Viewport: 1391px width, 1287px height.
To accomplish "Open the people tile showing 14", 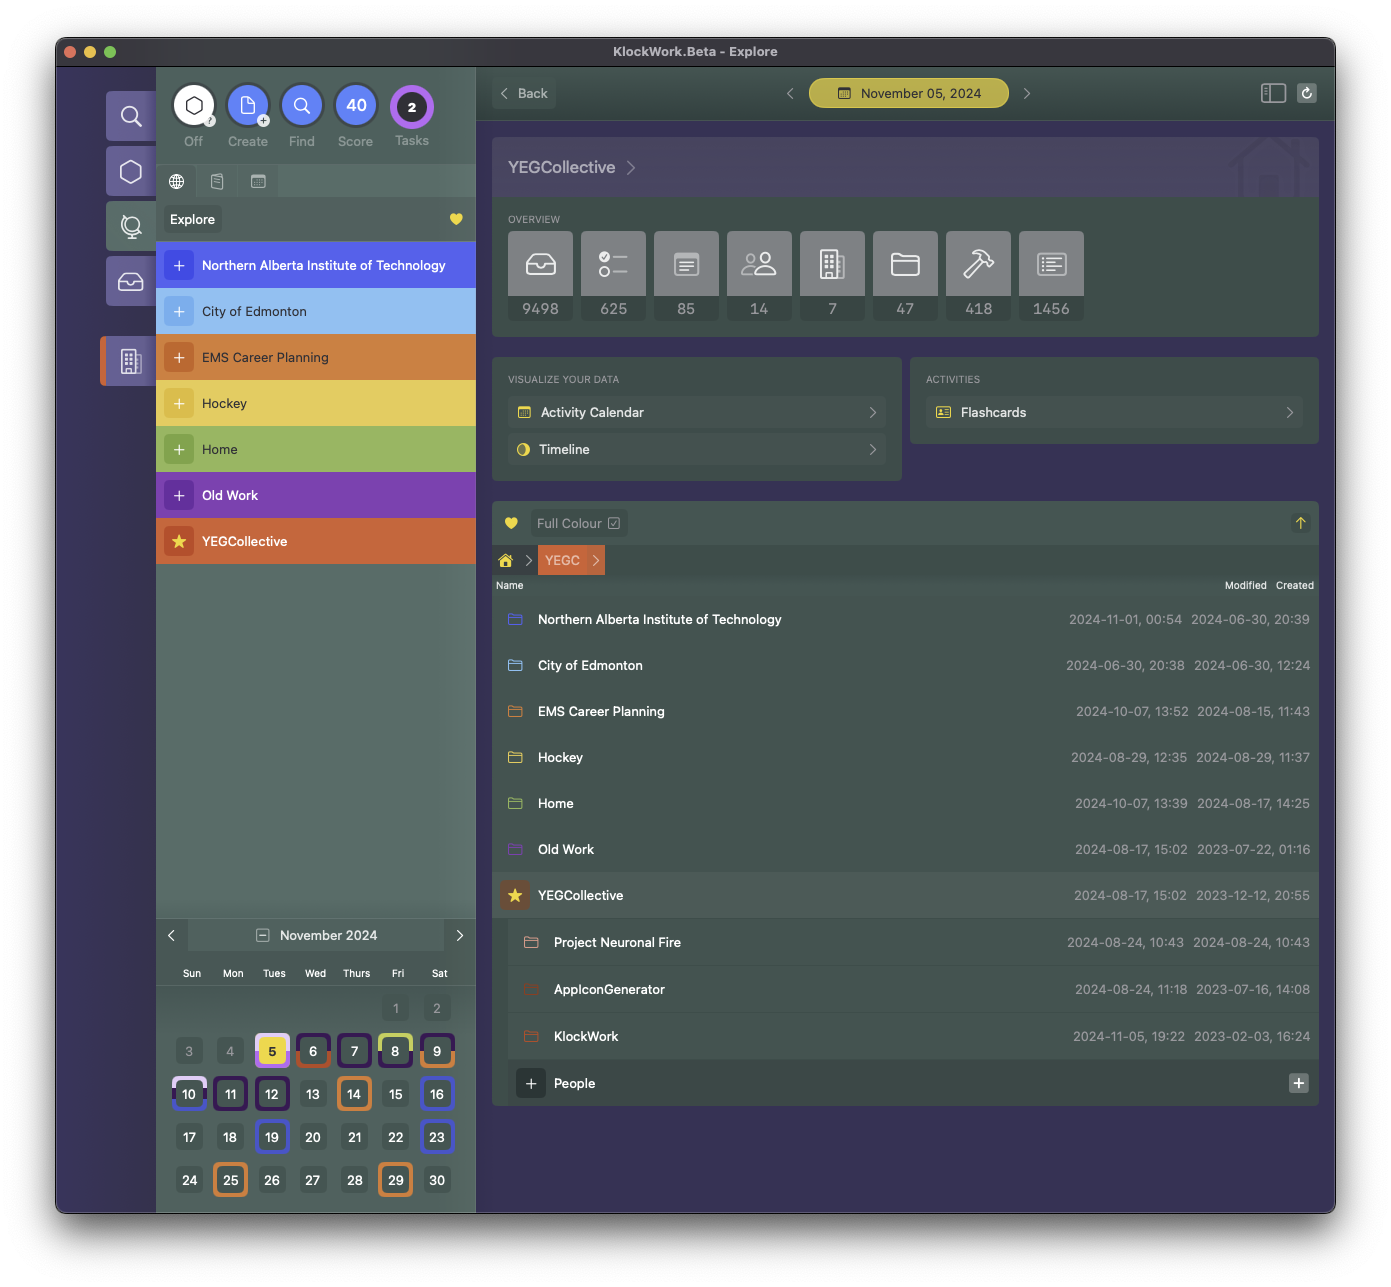I will click(x=759, y=276).
